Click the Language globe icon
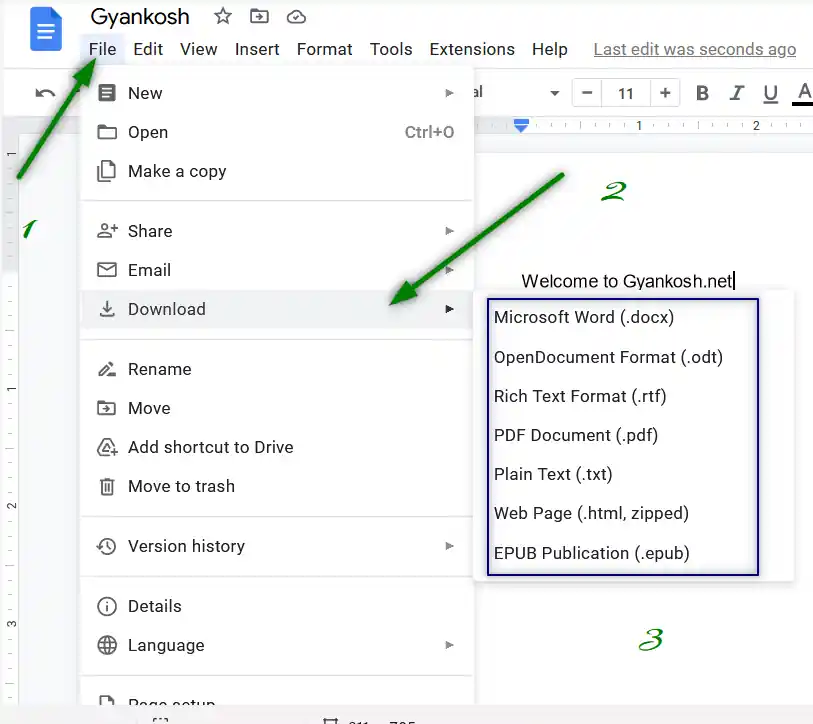The width and height of the screenshot is (813, 724). click(x=107, y=645)
